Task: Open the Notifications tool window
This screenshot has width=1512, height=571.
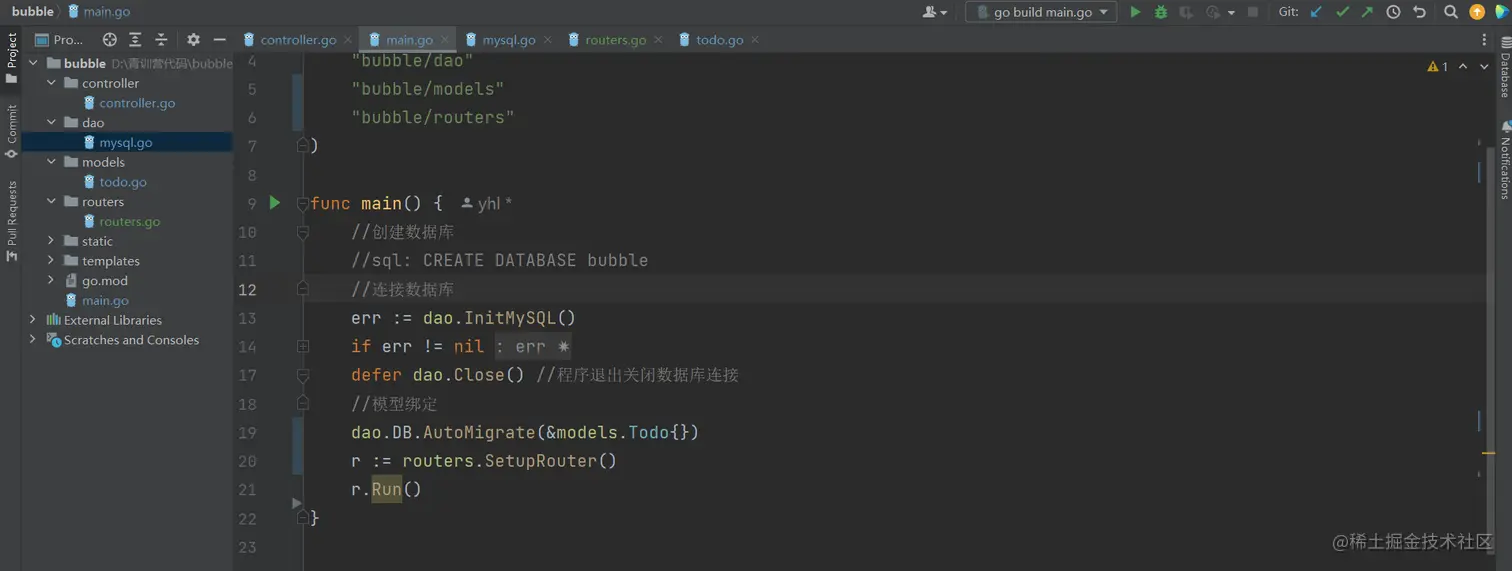Action: (x=1504, y=160)
